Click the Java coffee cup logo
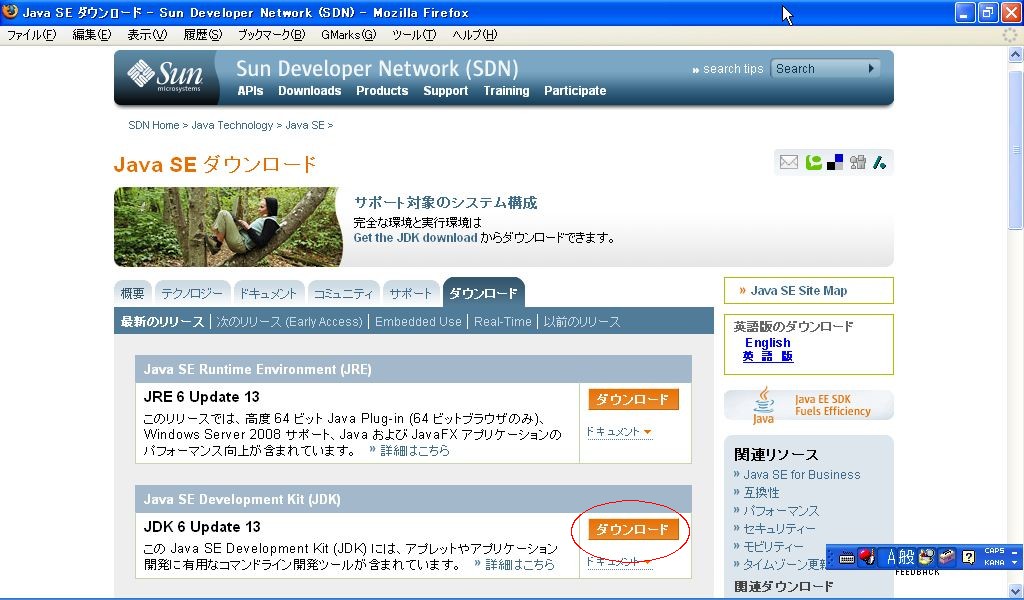 point(763,405)
